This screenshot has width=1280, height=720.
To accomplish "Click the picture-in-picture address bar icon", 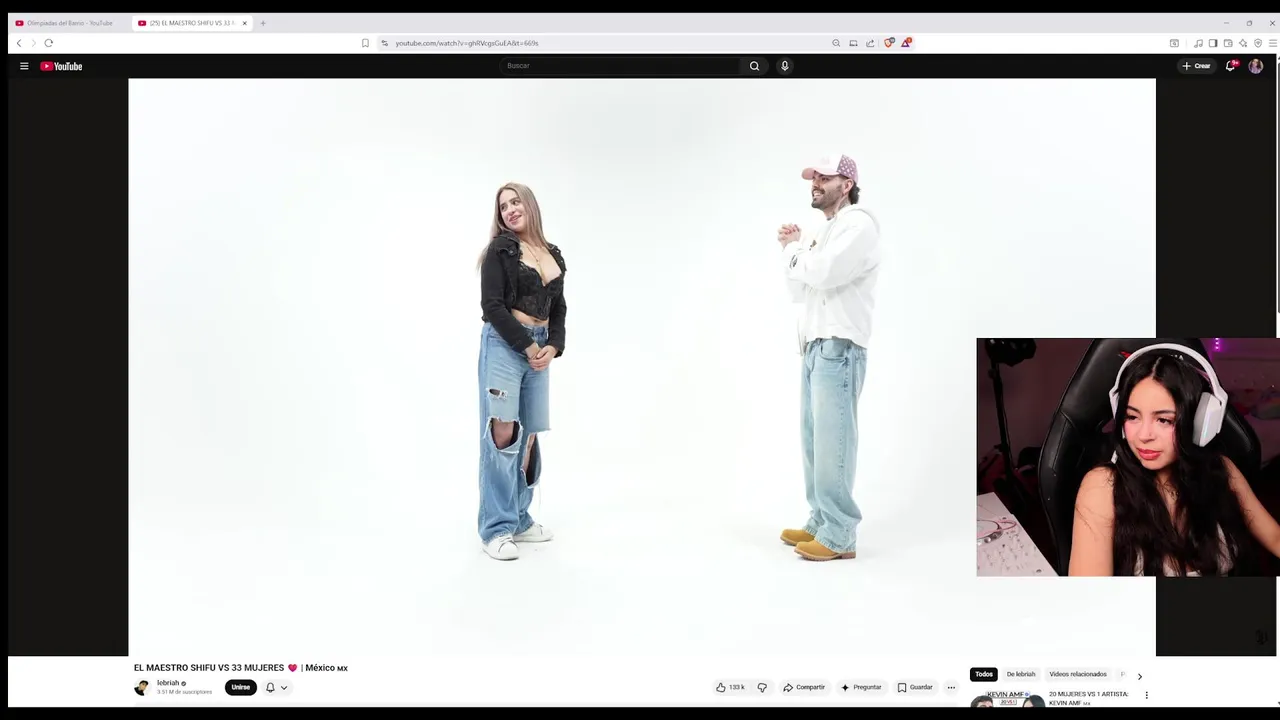I will click(x=853, y=43).
